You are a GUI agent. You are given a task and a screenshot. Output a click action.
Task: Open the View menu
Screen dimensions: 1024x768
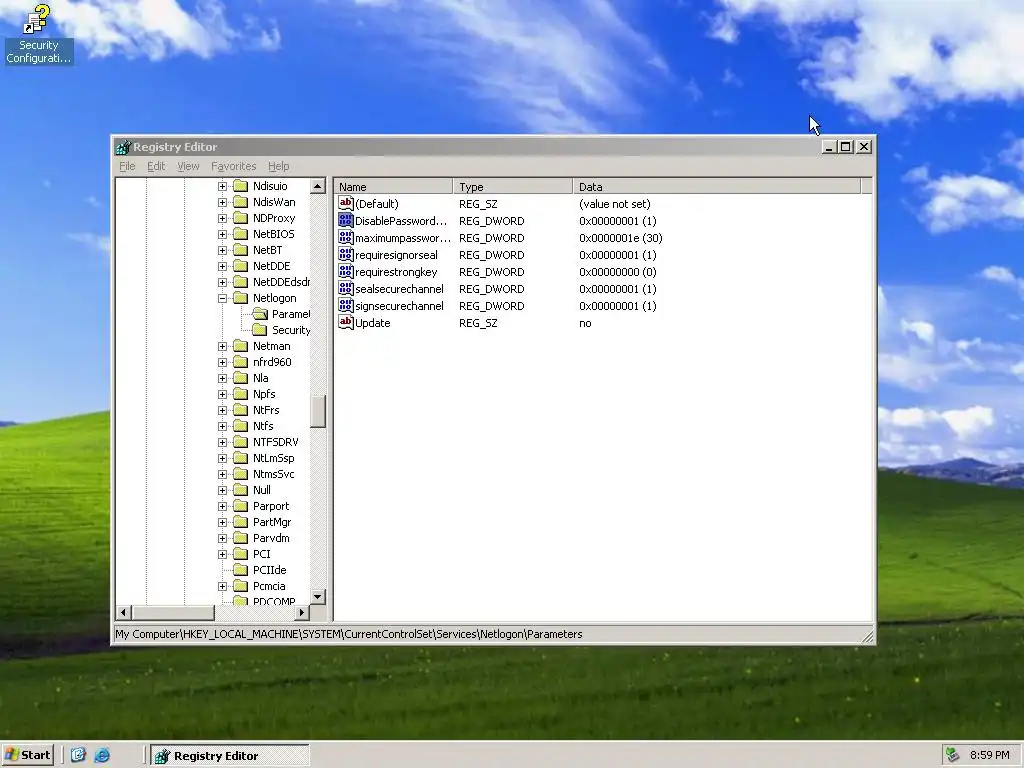pos(188,167)
